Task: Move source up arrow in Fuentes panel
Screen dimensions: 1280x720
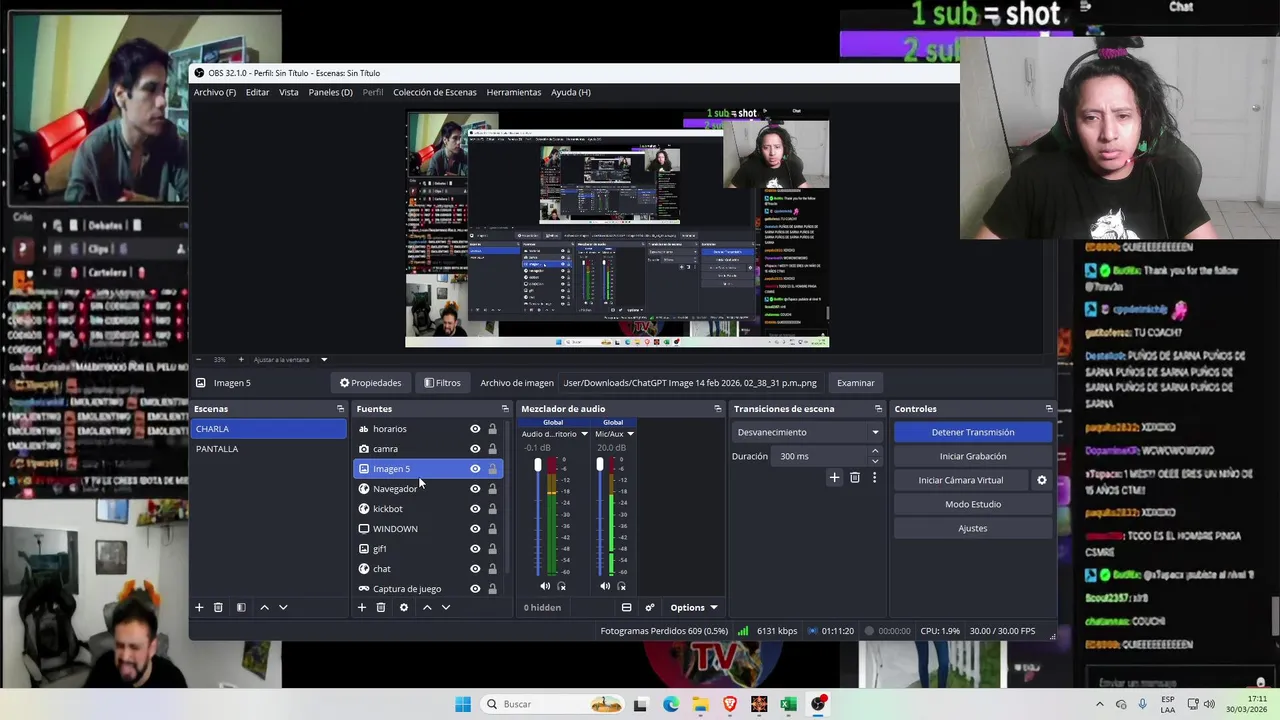Action: pos(427,607)
